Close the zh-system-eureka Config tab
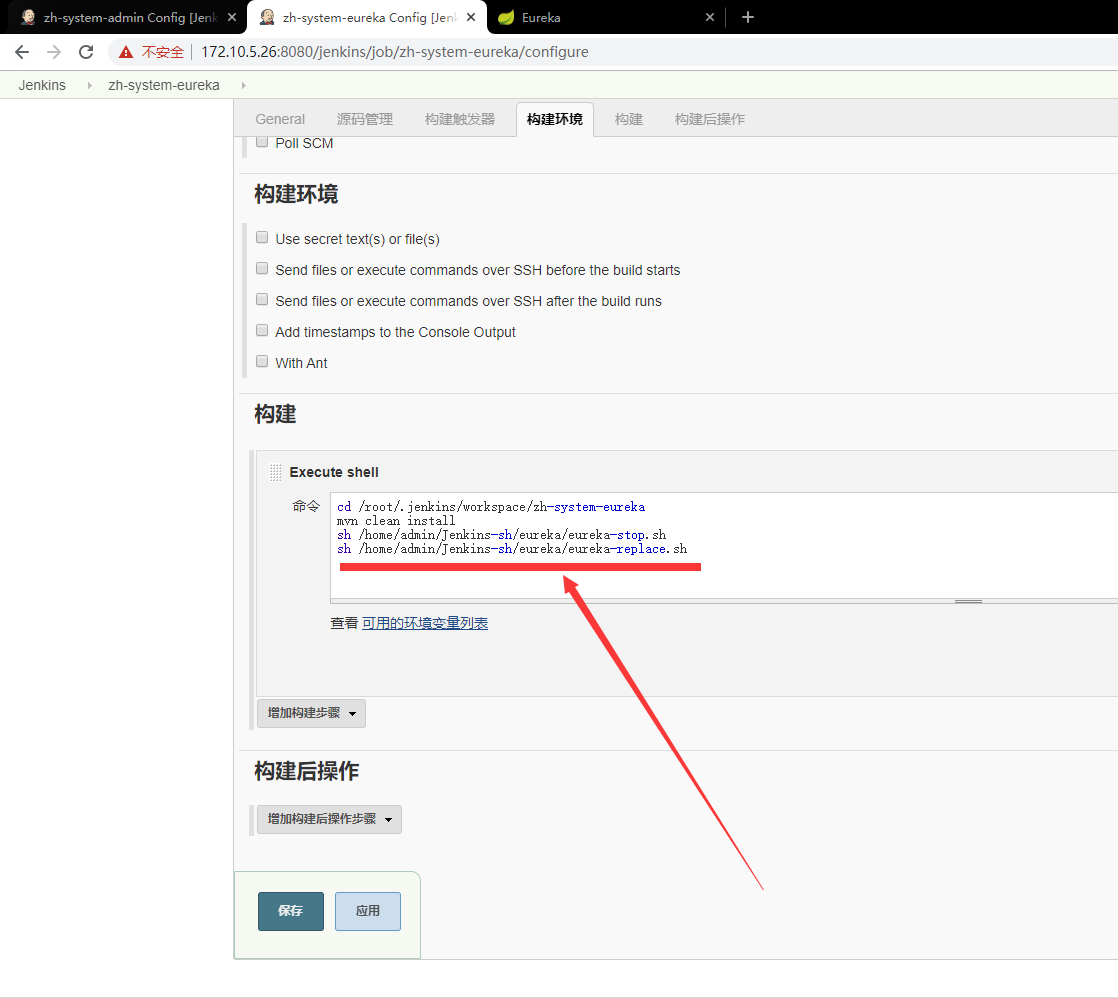 tap(471, 17)
